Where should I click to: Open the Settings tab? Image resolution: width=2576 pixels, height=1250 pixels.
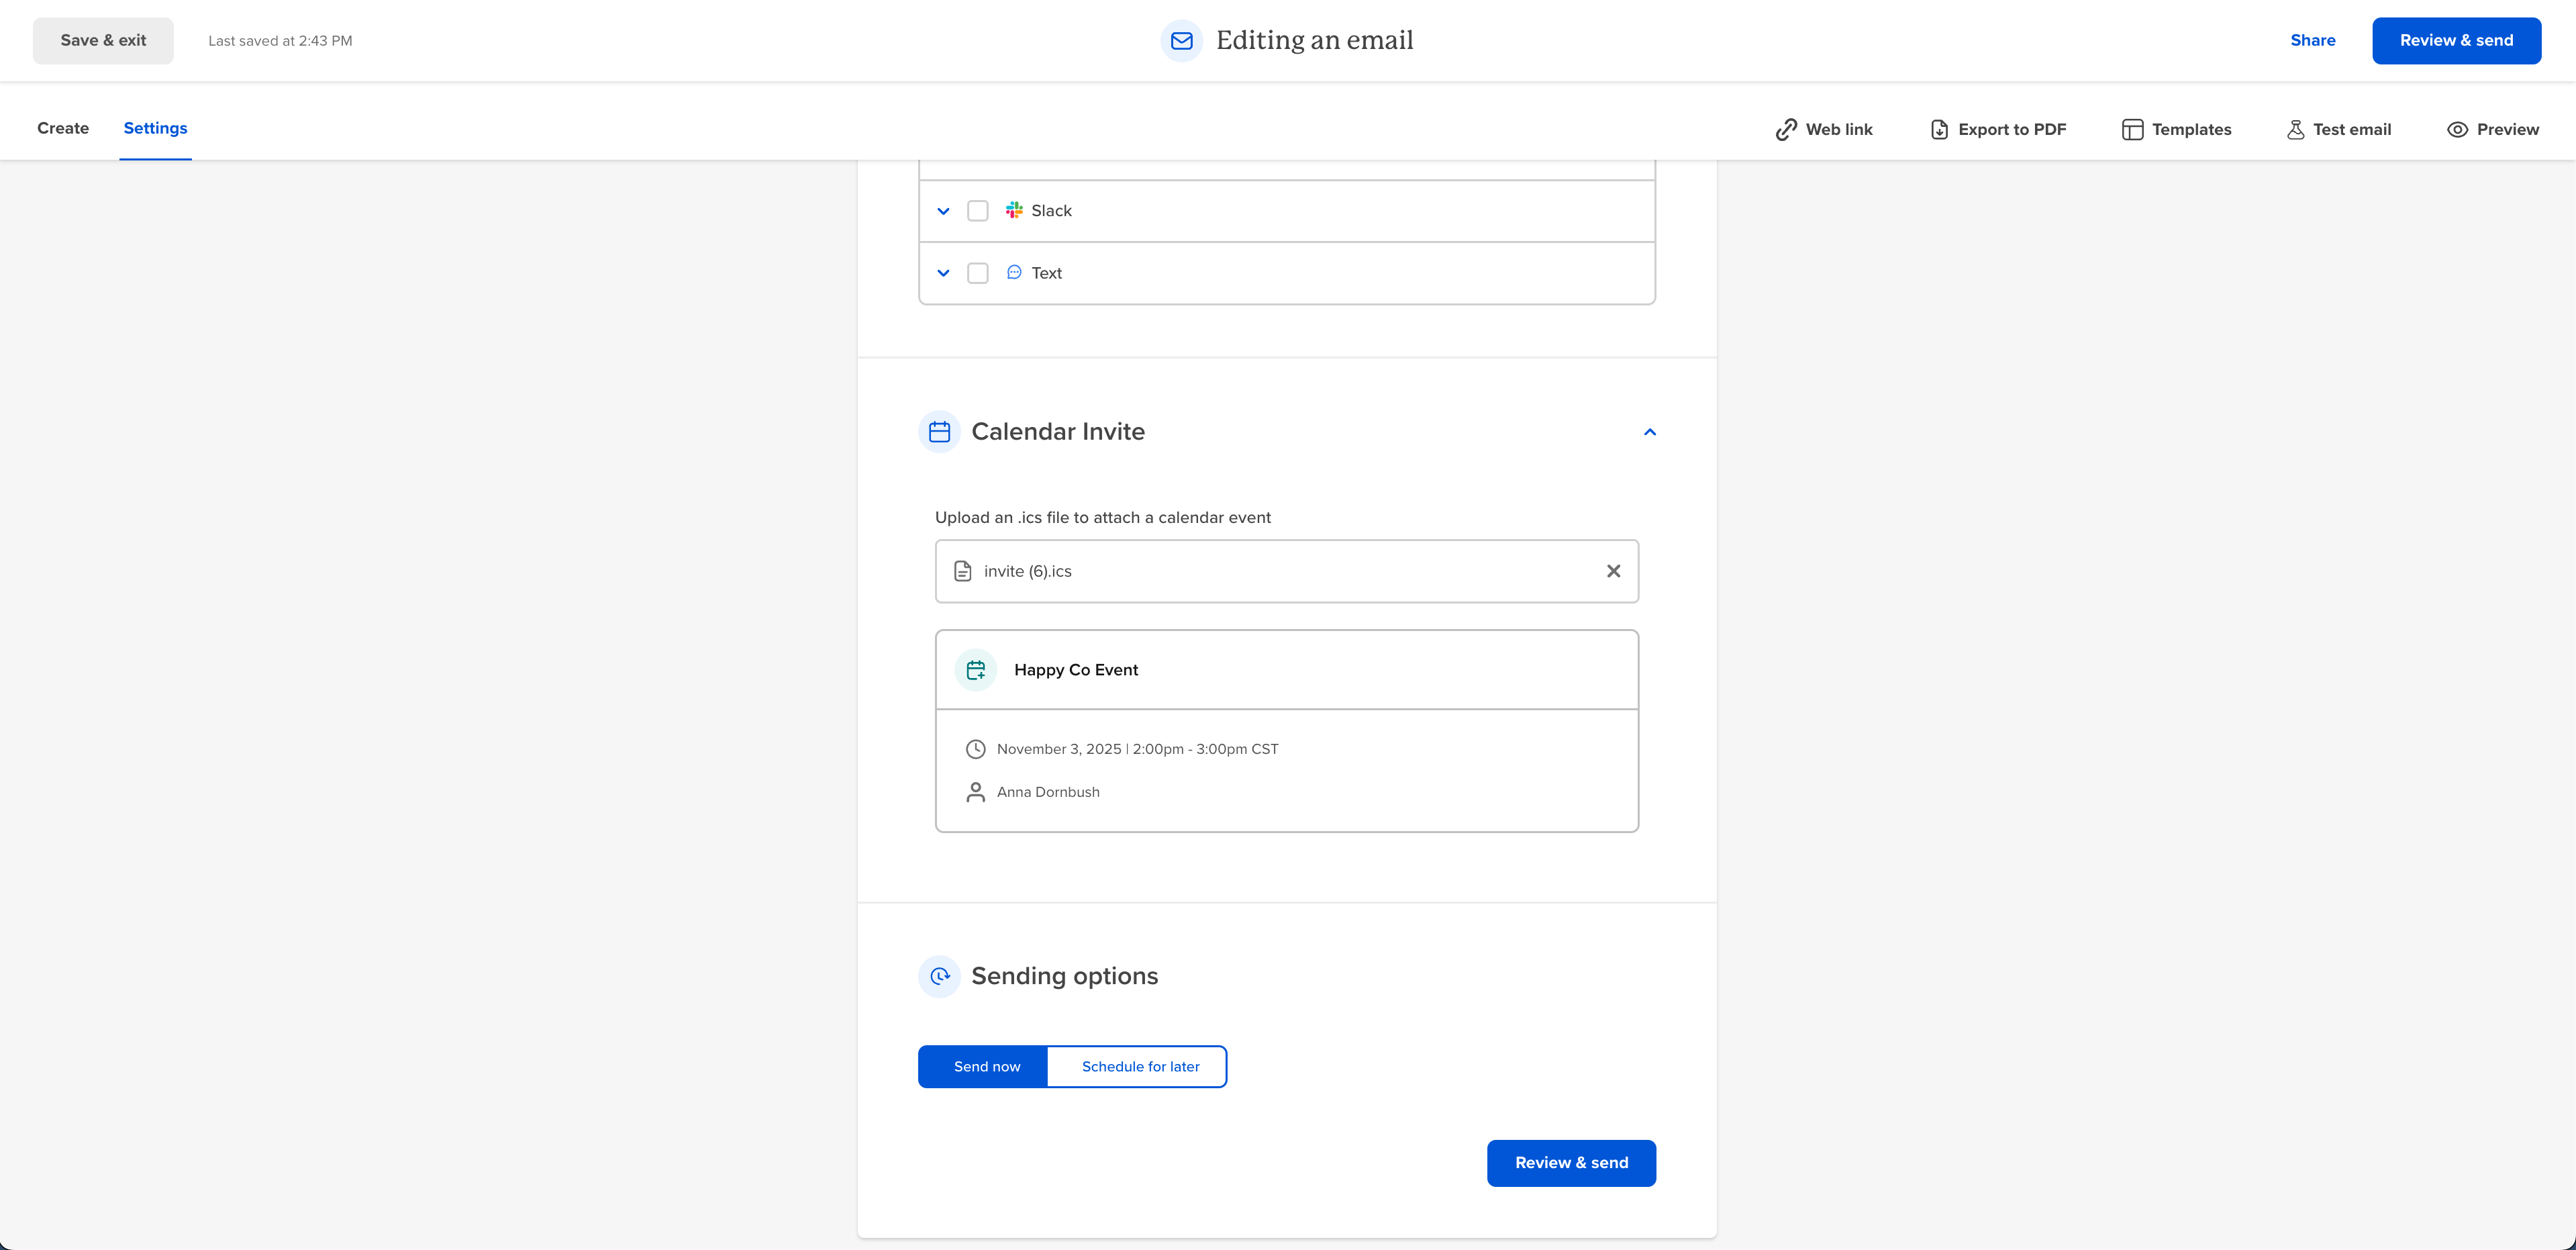coord(155,128)
